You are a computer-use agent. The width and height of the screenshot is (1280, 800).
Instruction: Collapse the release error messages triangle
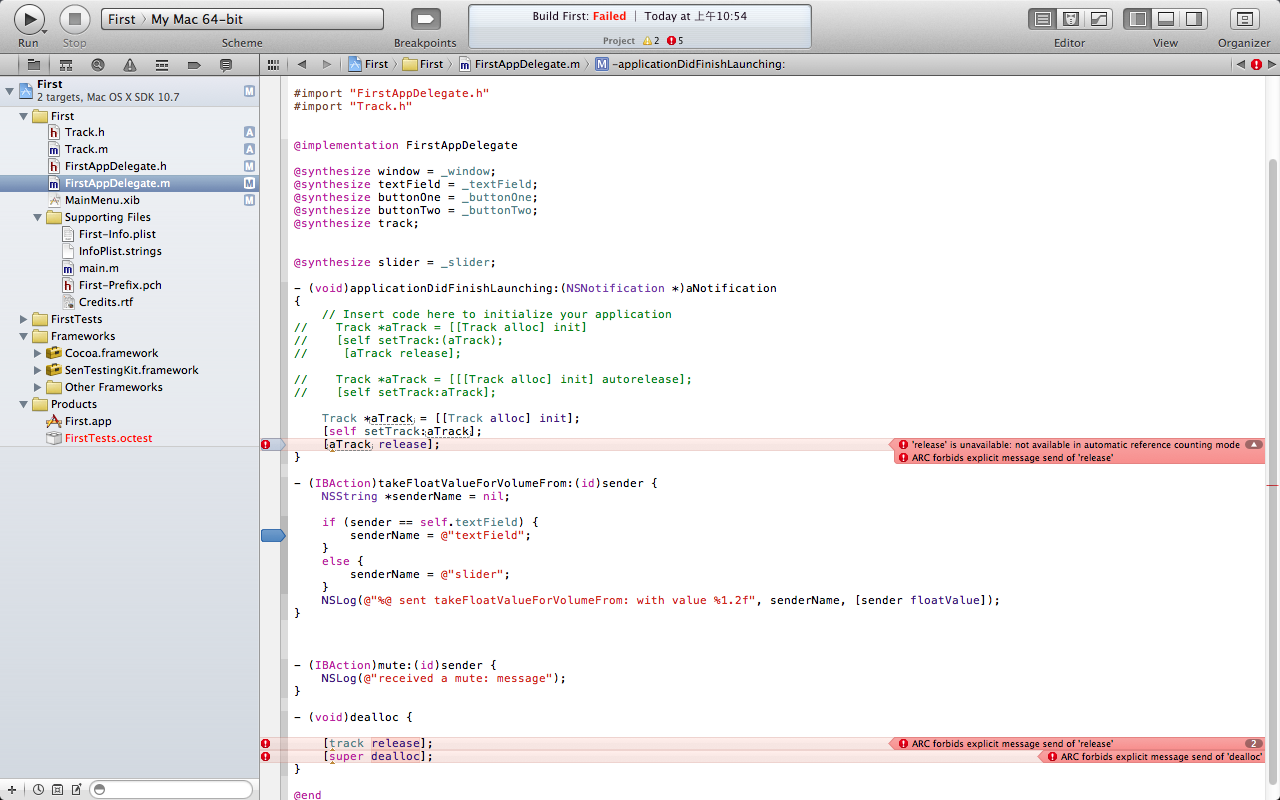pos(1254,444)
